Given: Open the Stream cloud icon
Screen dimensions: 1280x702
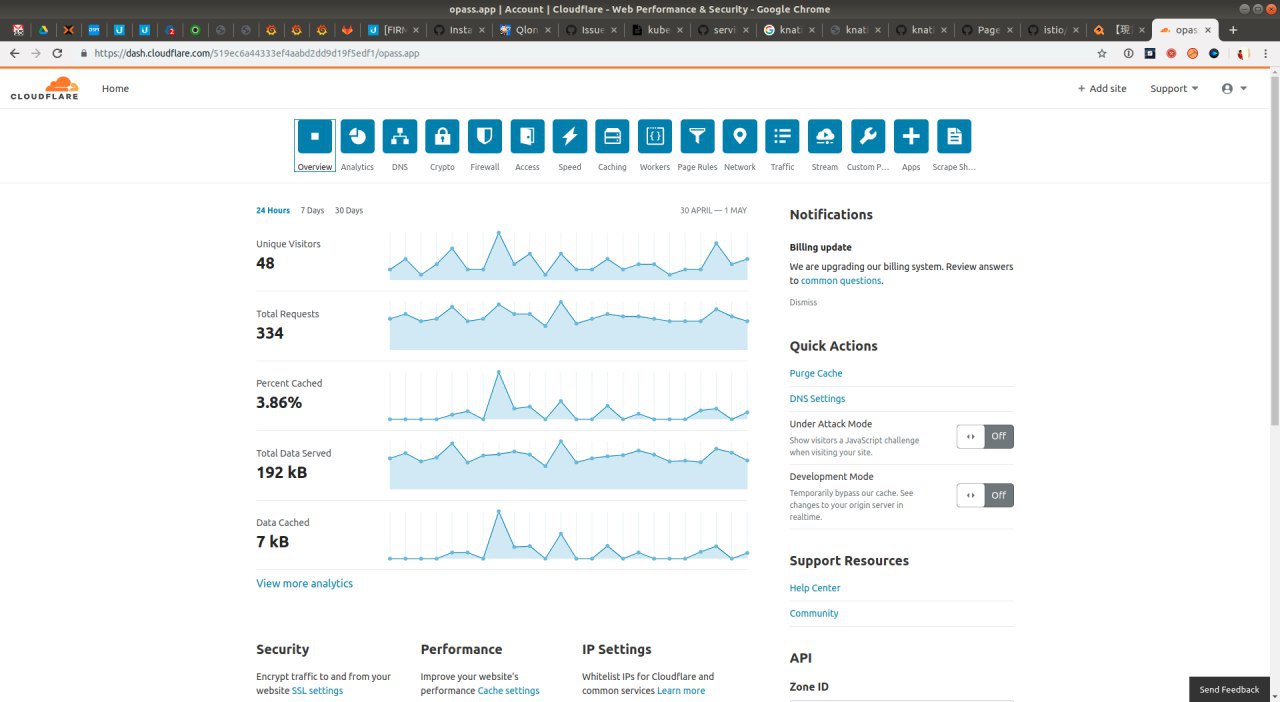Looking at the screenshot, I should click(825, 136).
